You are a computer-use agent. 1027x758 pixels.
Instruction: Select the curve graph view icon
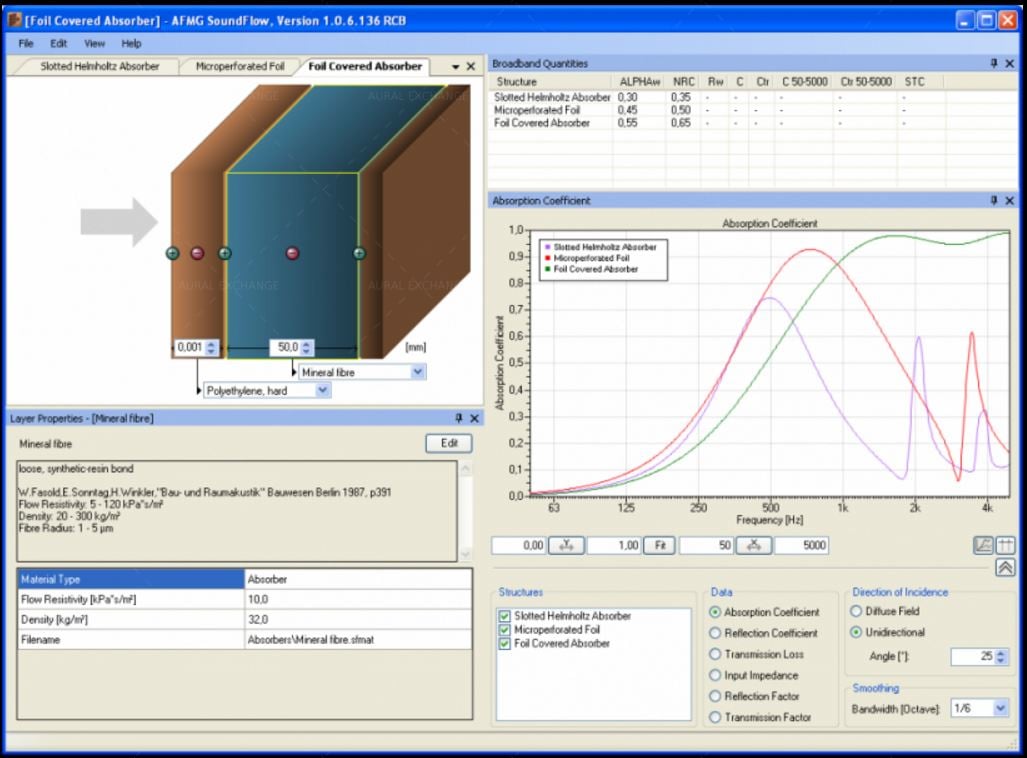(984, 545)
